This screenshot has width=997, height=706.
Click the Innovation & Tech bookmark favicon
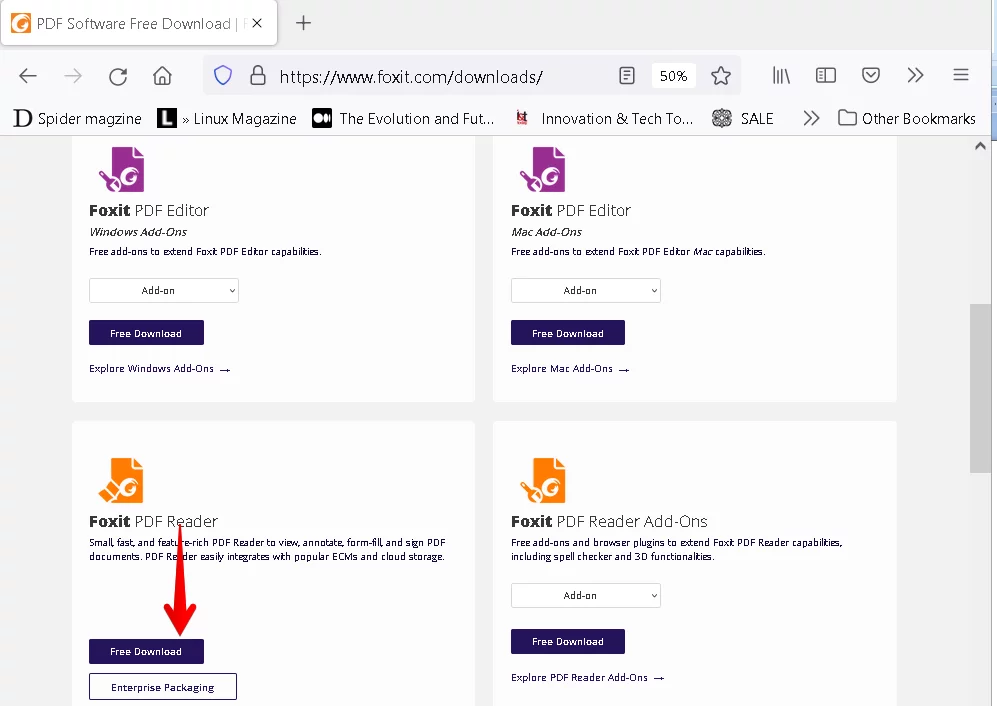point(522,118)
